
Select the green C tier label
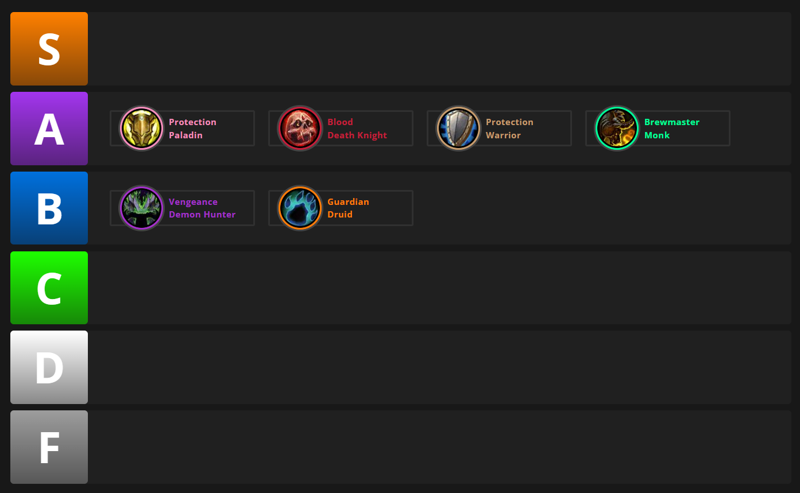49,287
